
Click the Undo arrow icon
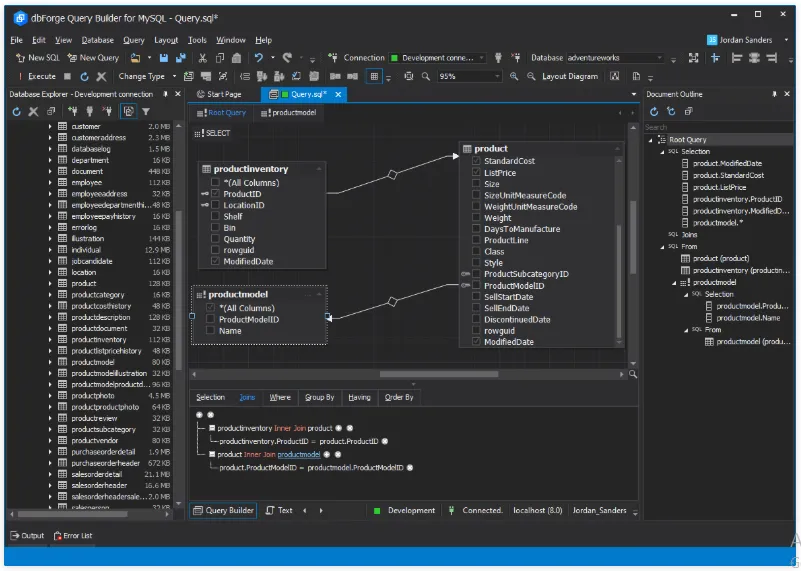click(259, 58)
